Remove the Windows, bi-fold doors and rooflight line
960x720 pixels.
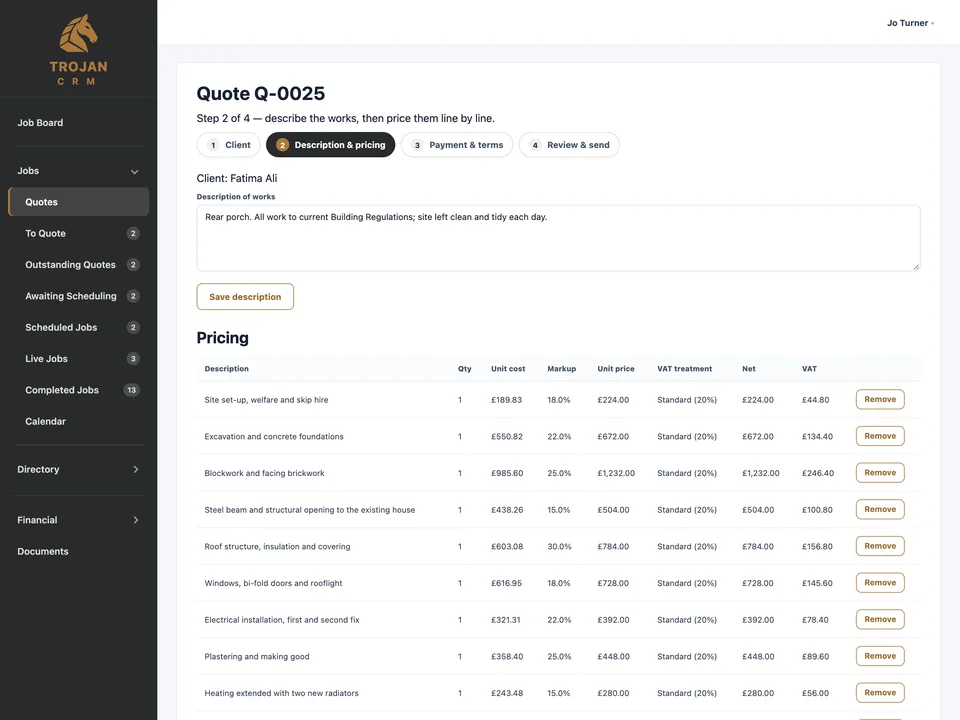pos(880,583)
